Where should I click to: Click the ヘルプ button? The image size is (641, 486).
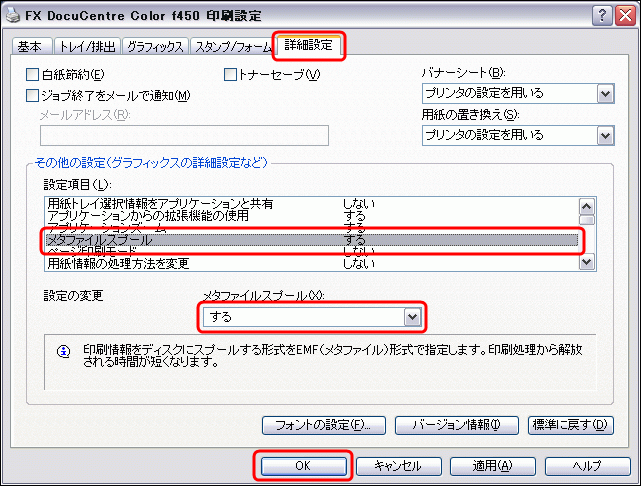[x=587, y=466]
